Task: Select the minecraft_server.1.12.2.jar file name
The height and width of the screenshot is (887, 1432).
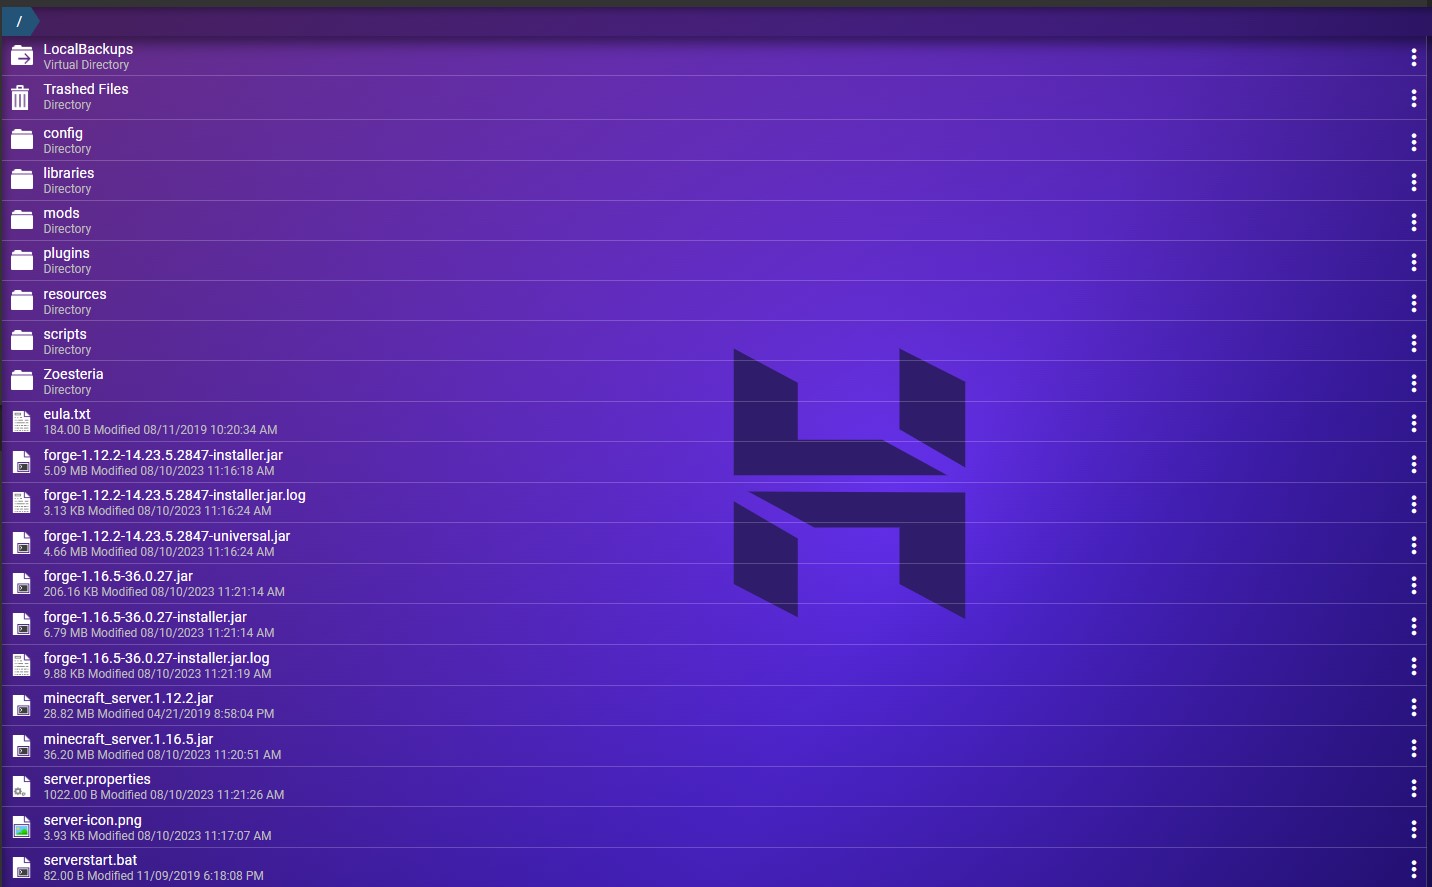Action: coord(128,698)
